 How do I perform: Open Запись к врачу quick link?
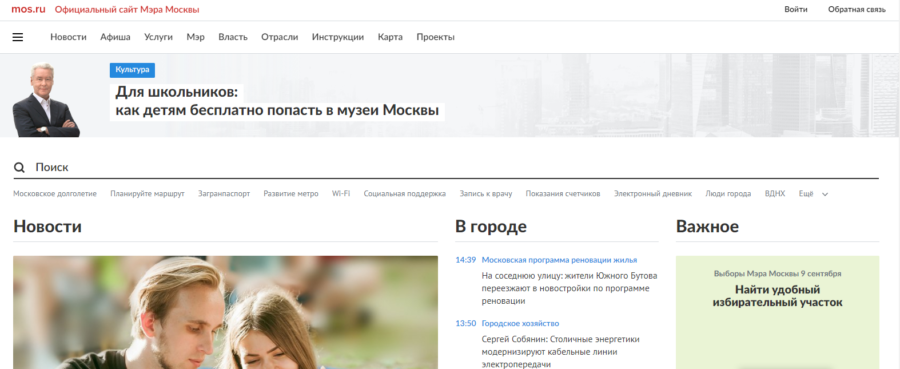486,194
